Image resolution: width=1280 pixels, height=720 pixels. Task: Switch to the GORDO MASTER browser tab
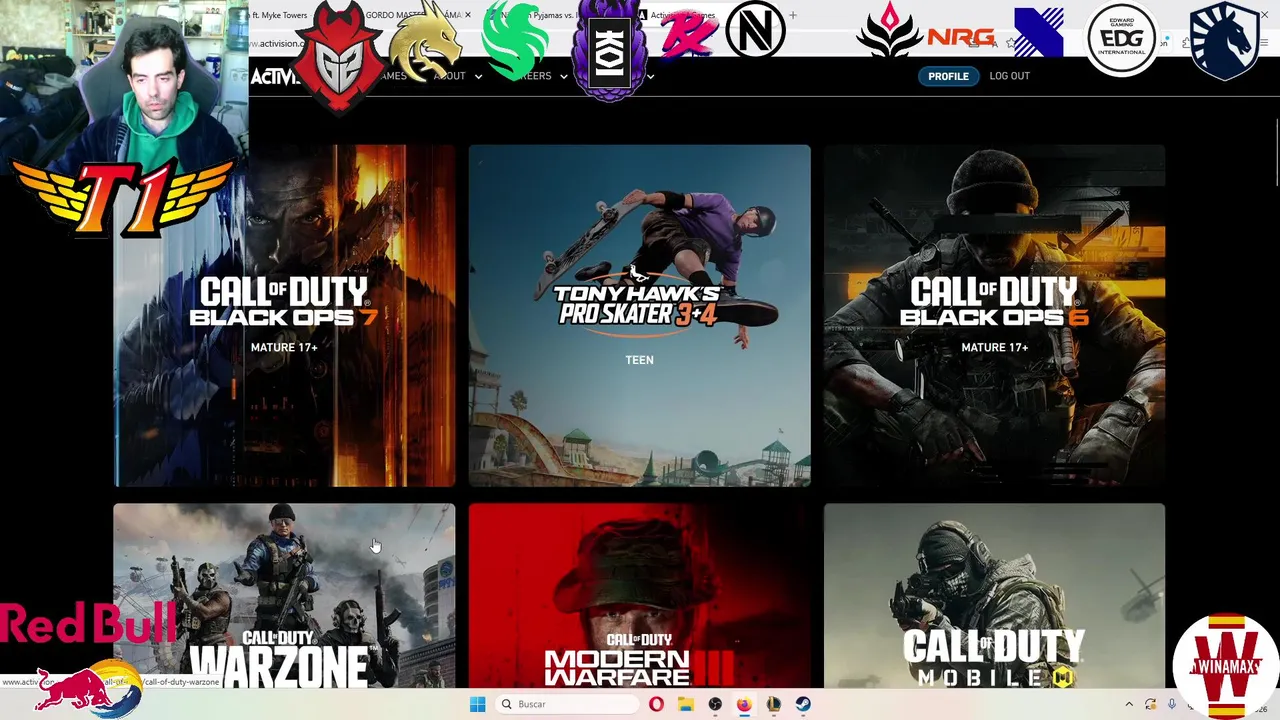(x=412, y=15)
